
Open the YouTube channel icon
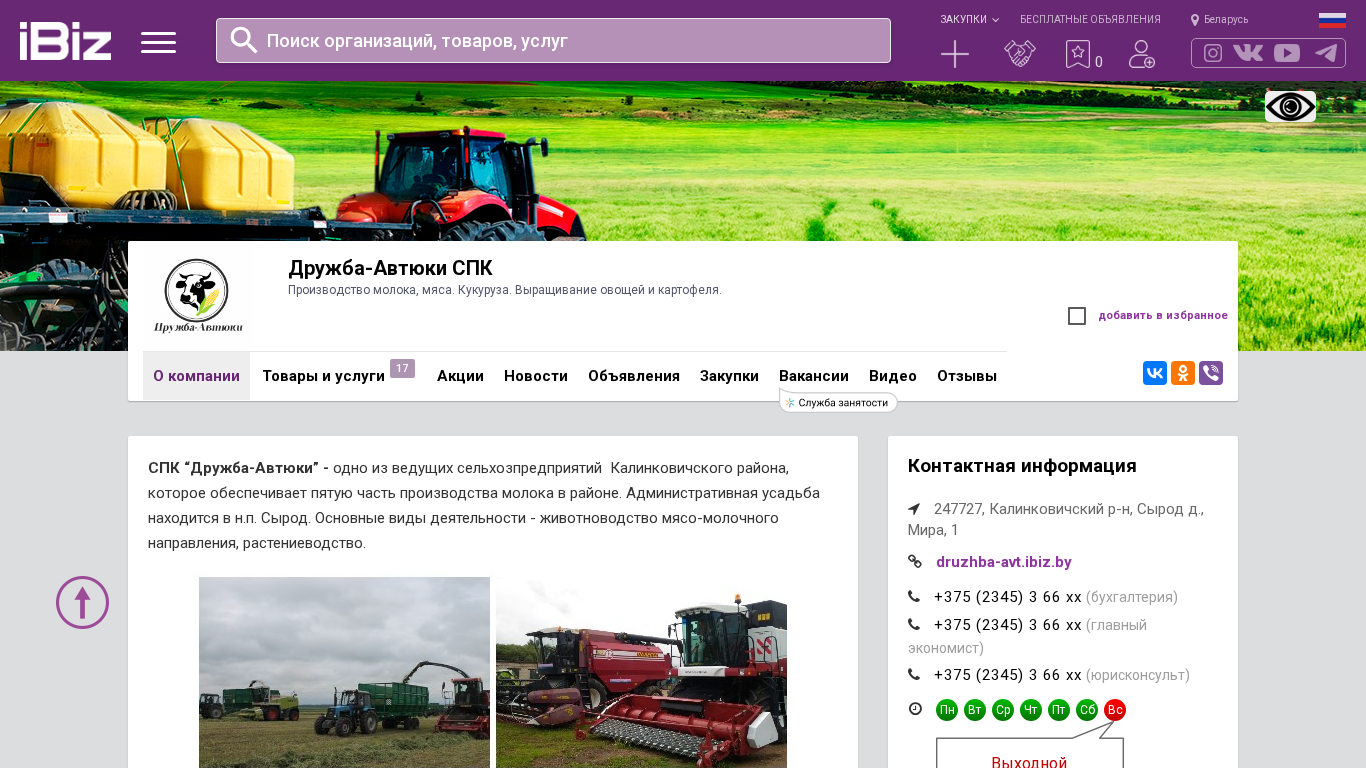click(x=1287, y=53)
